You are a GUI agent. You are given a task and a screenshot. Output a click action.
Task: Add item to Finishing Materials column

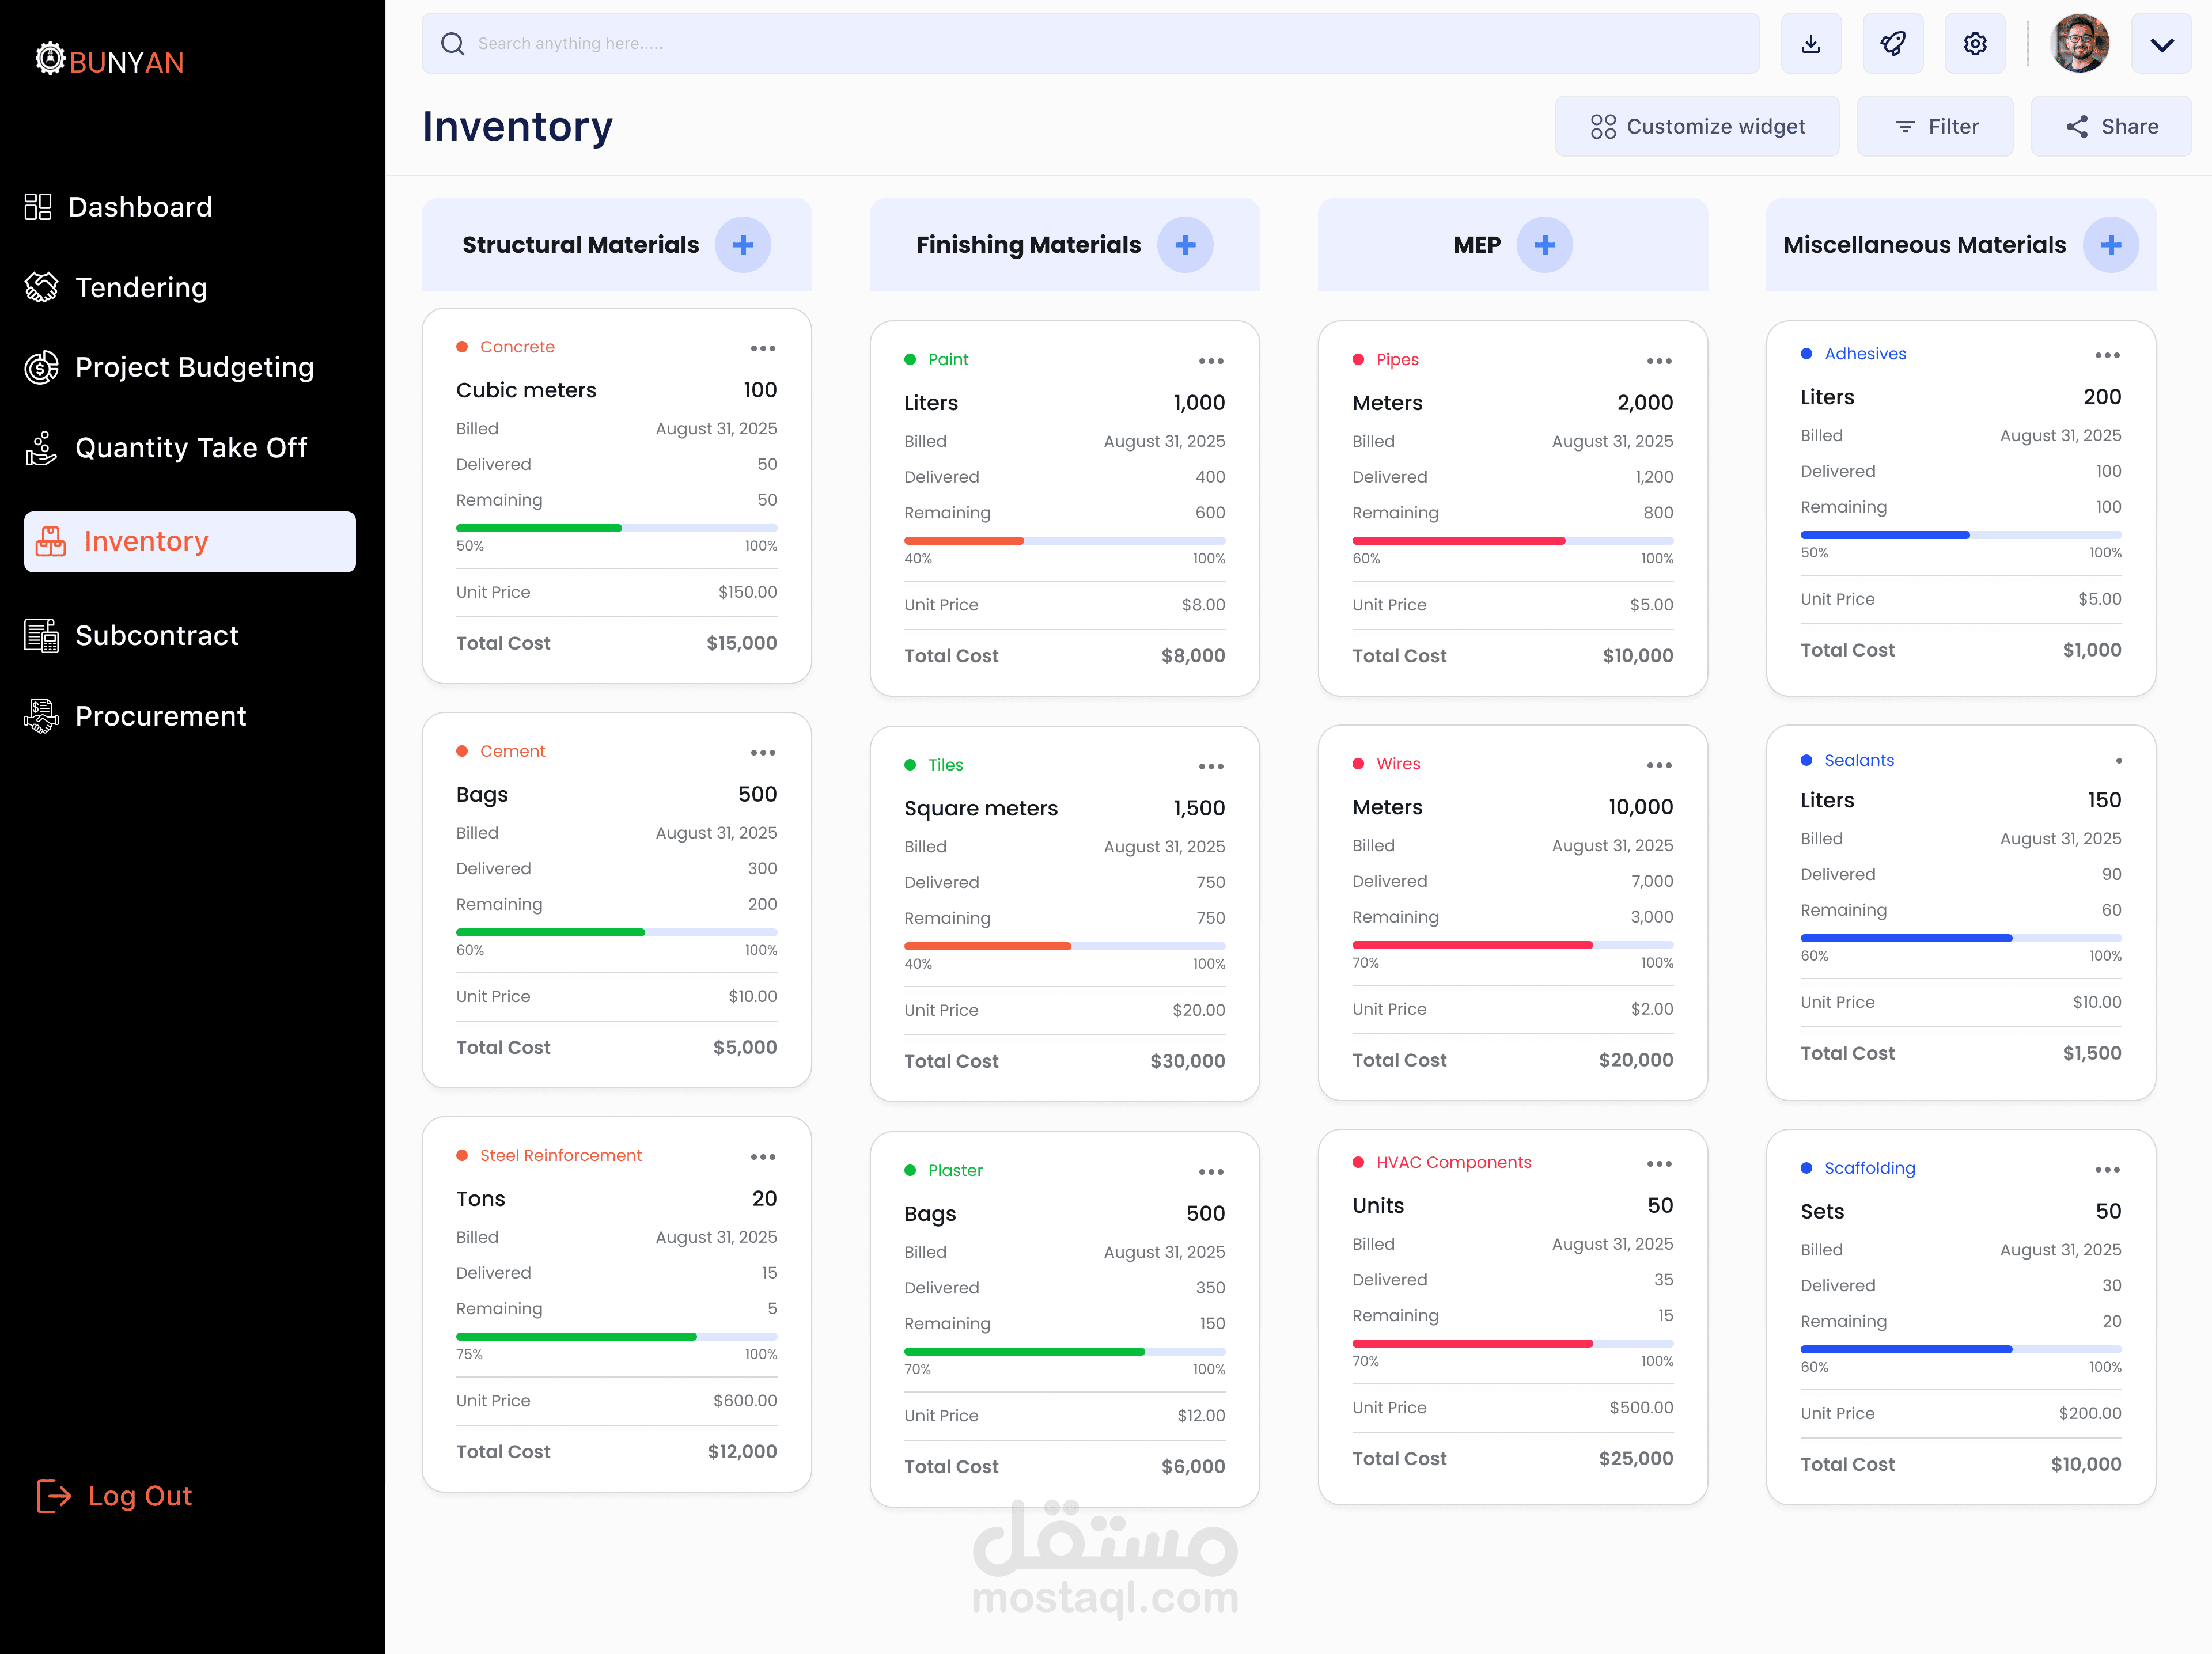pos(1185,245)
